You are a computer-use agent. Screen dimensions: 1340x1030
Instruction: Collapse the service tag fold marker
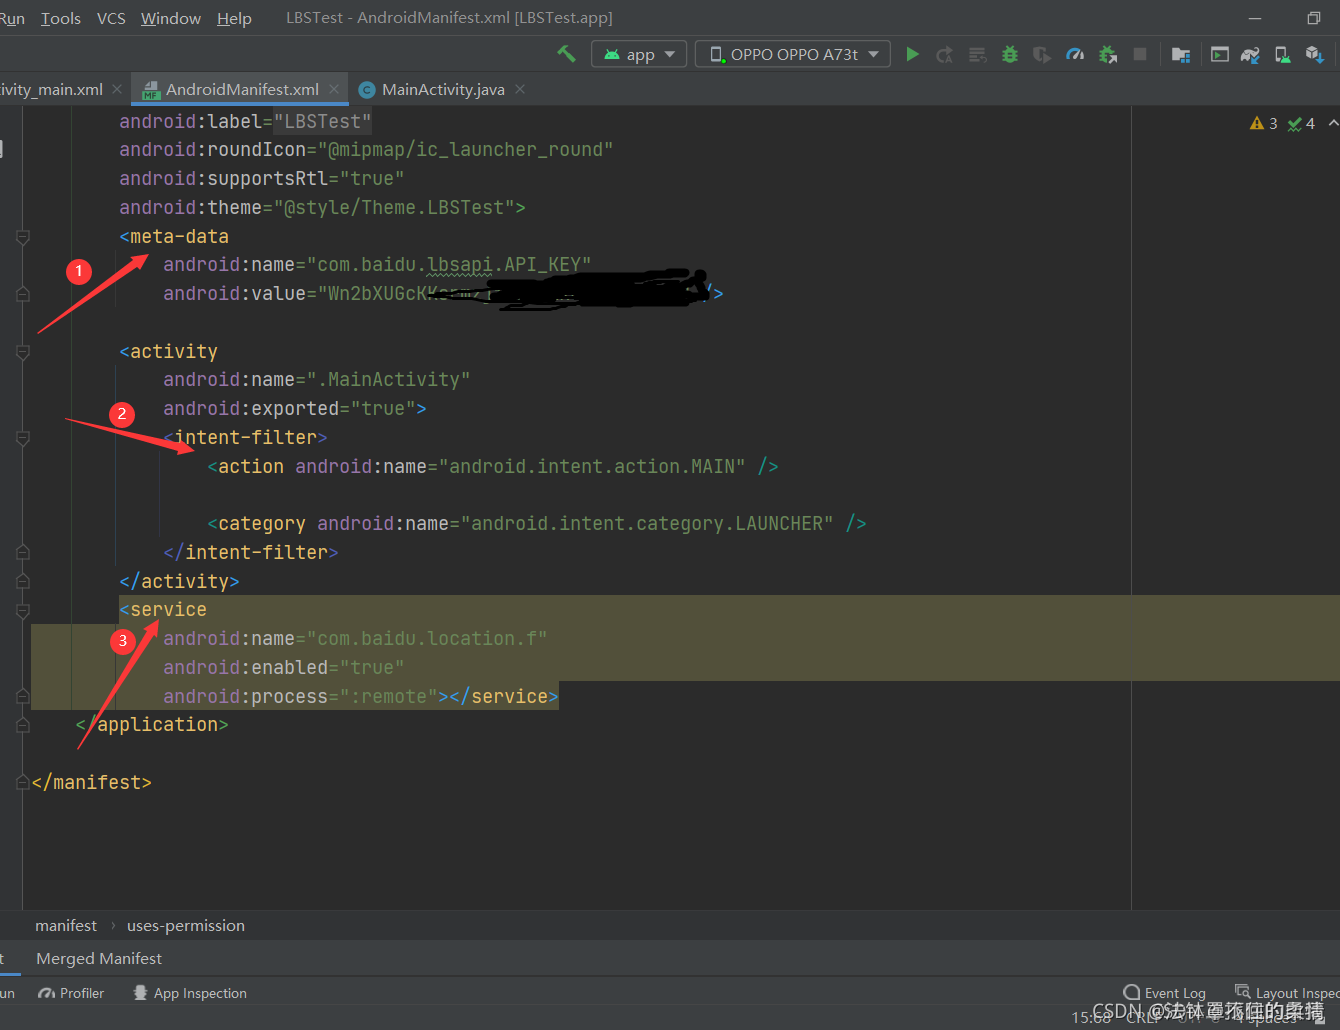[22, 610]
